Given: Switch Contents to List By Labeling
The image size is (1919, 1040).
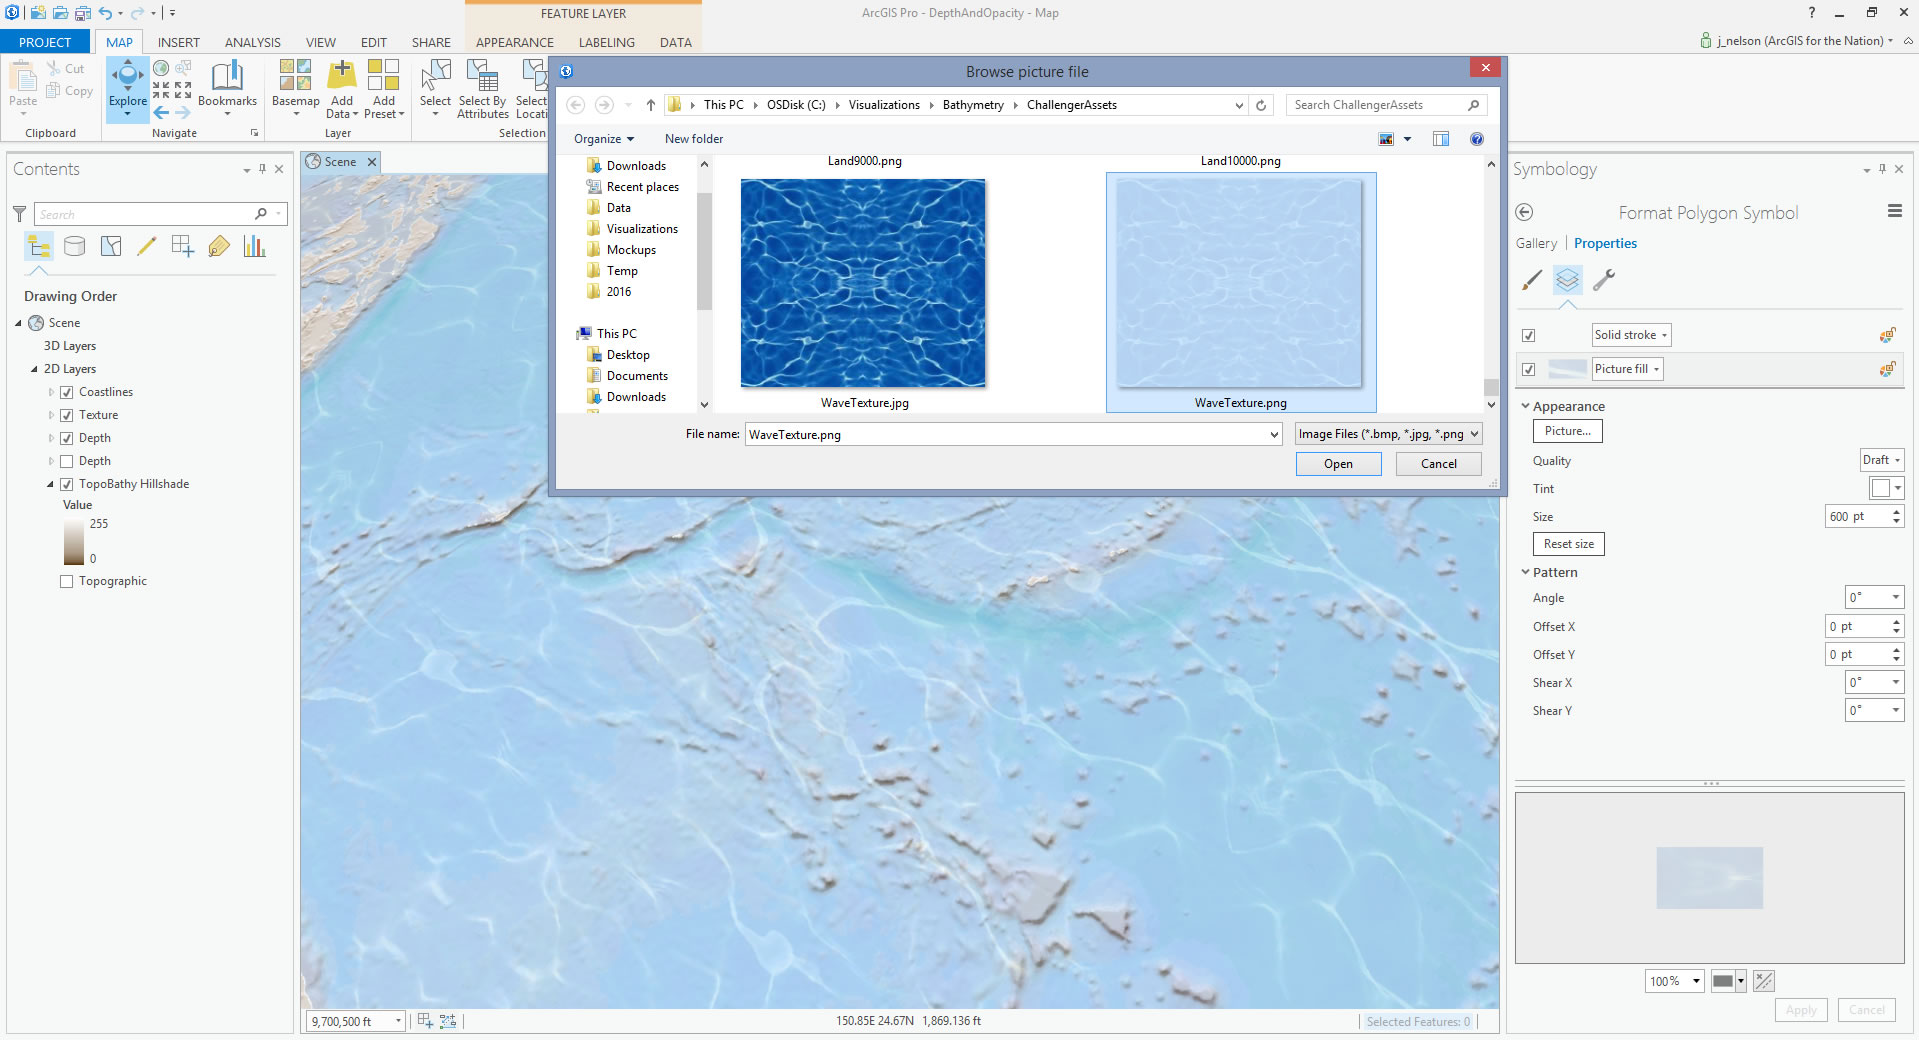Looking at the screenshot, I should pos(219,246).
